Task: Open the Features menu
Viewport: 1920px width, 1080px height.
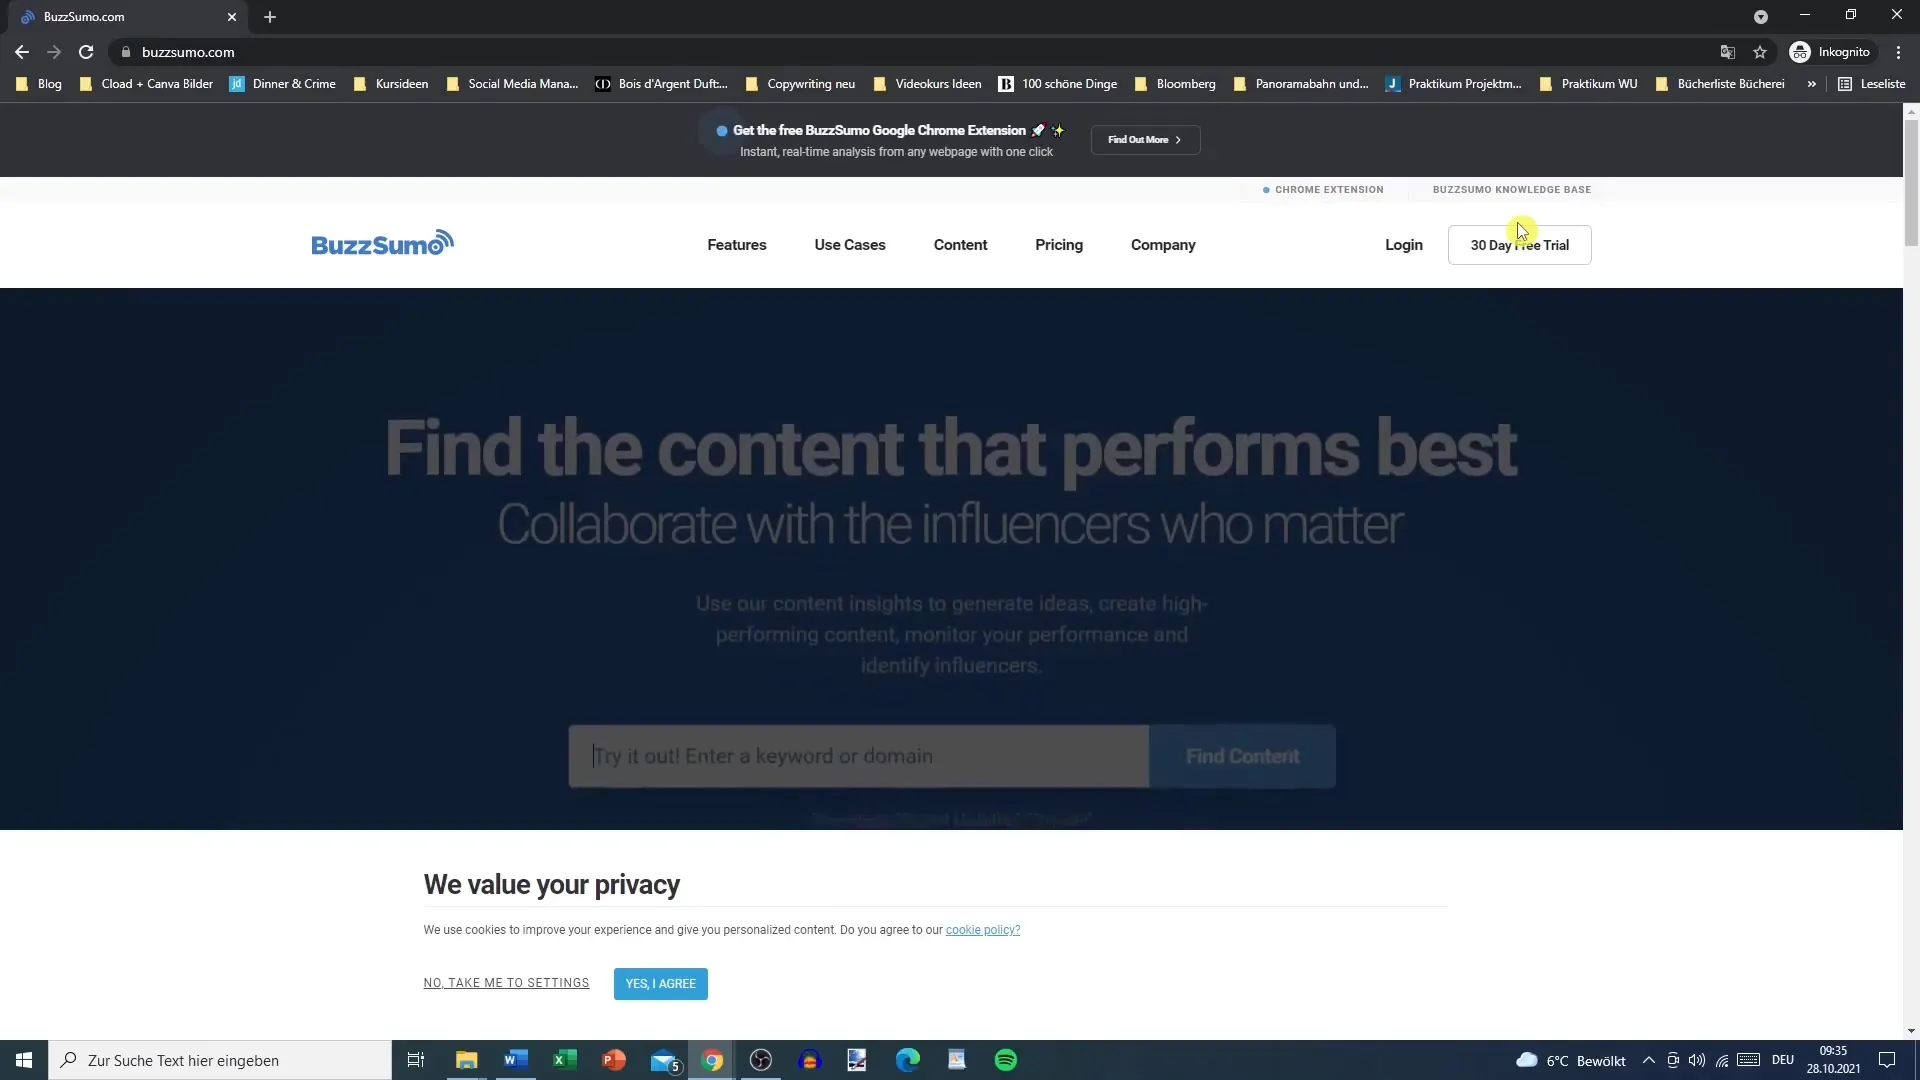Action: [x=736, y=245]
